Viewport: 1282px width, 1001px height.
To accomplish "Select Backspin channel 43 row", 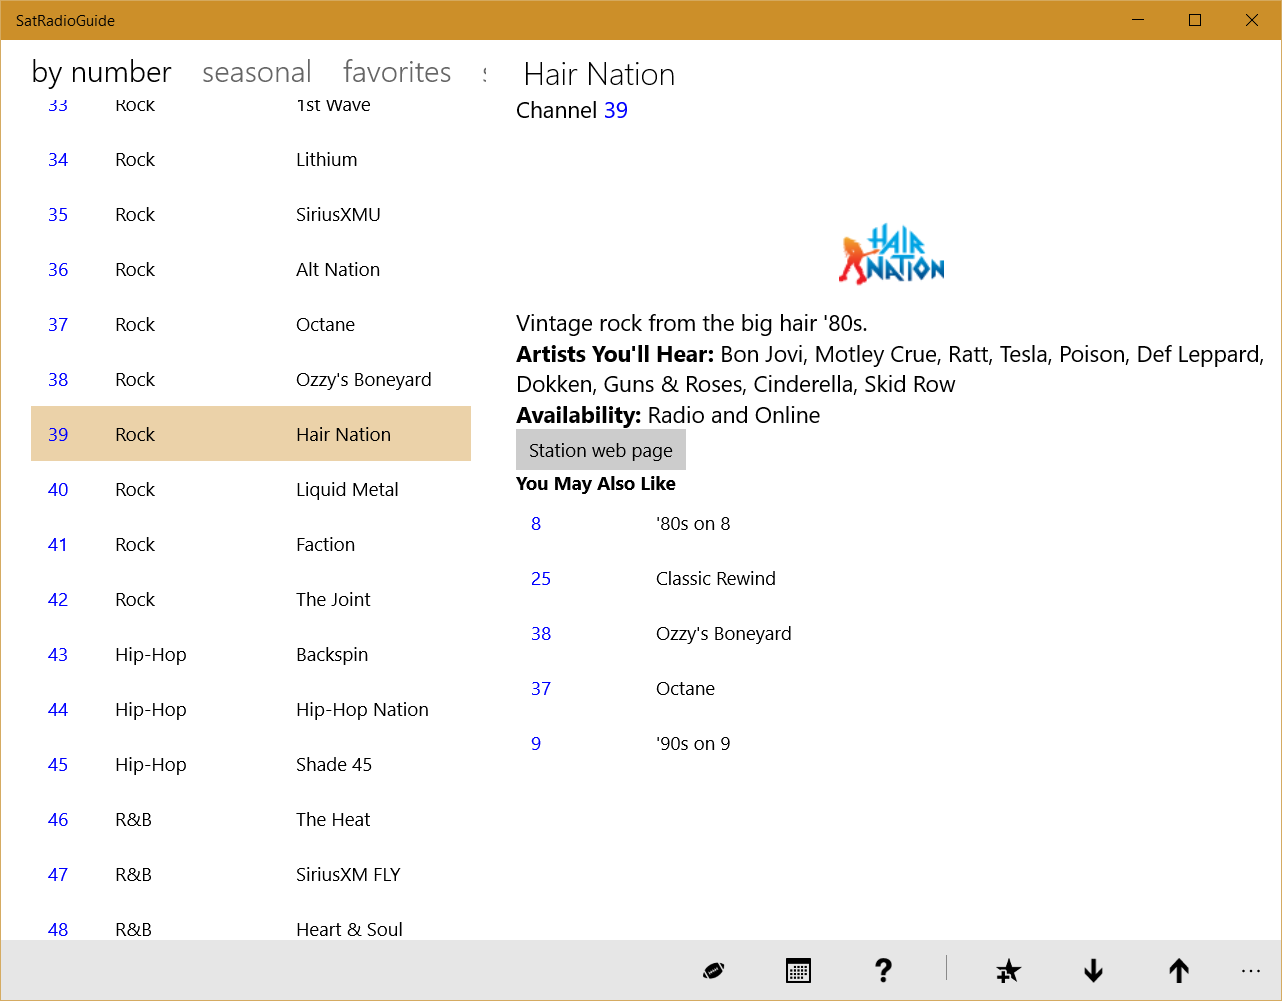I will [251, 654].
